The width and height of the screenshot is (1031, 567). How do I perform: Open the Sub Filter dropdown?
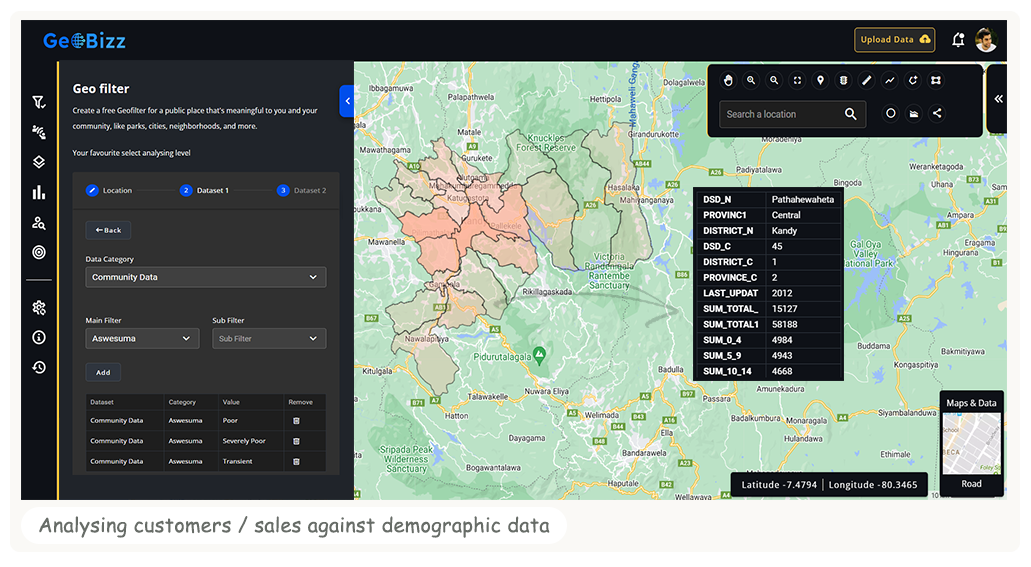[269, 338]
